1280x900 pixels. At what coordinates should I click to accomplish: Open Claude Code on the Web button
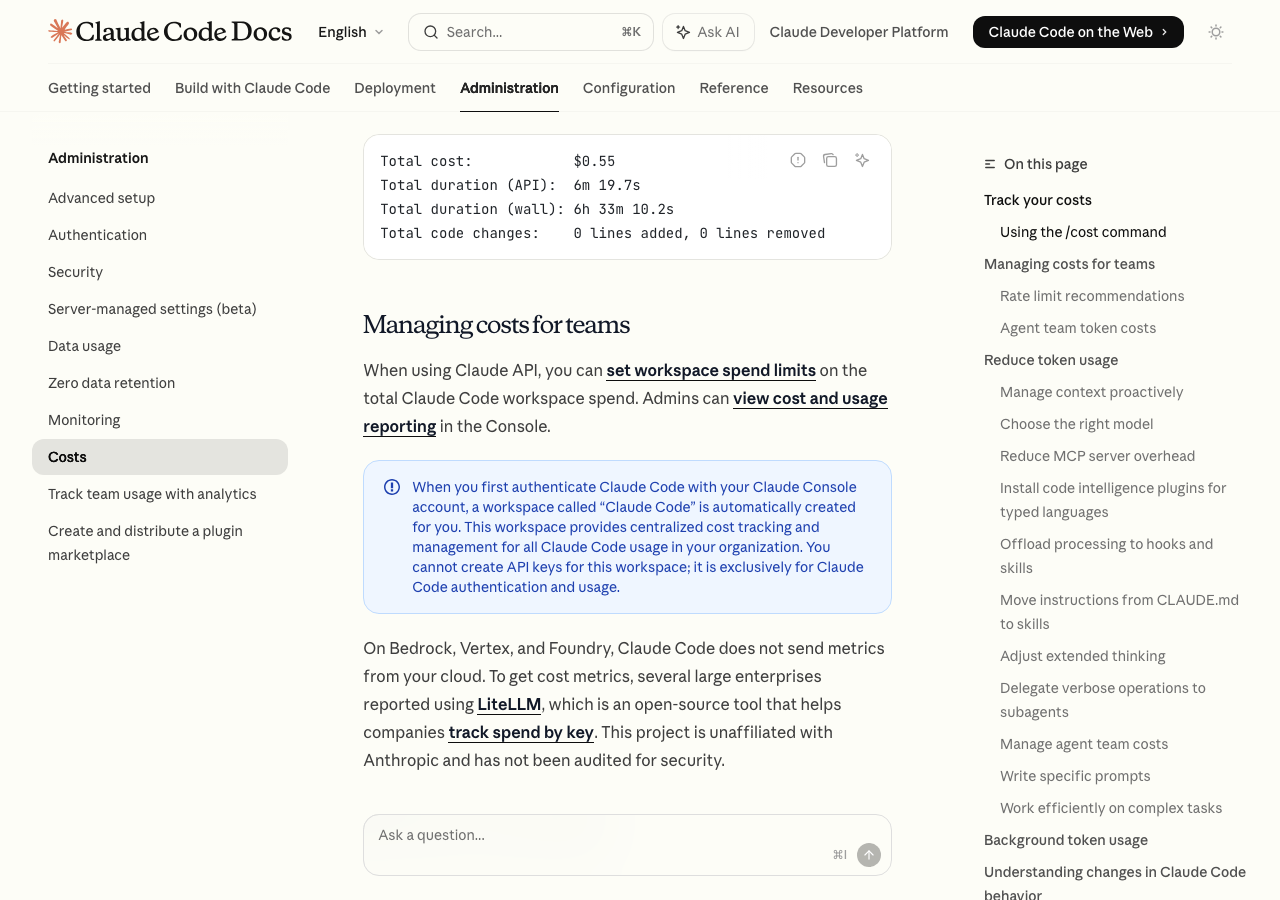(1077, 32)
